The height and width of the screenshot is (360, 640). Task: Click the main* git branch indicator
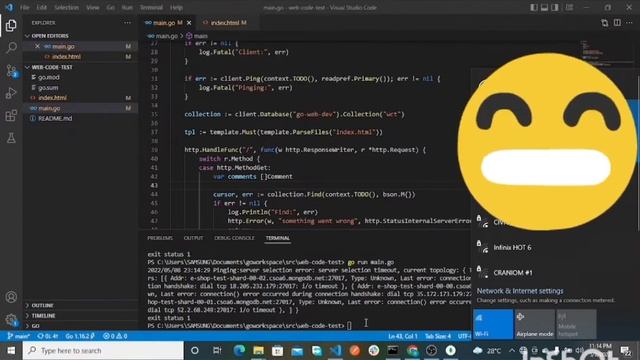tap(18, 336)
